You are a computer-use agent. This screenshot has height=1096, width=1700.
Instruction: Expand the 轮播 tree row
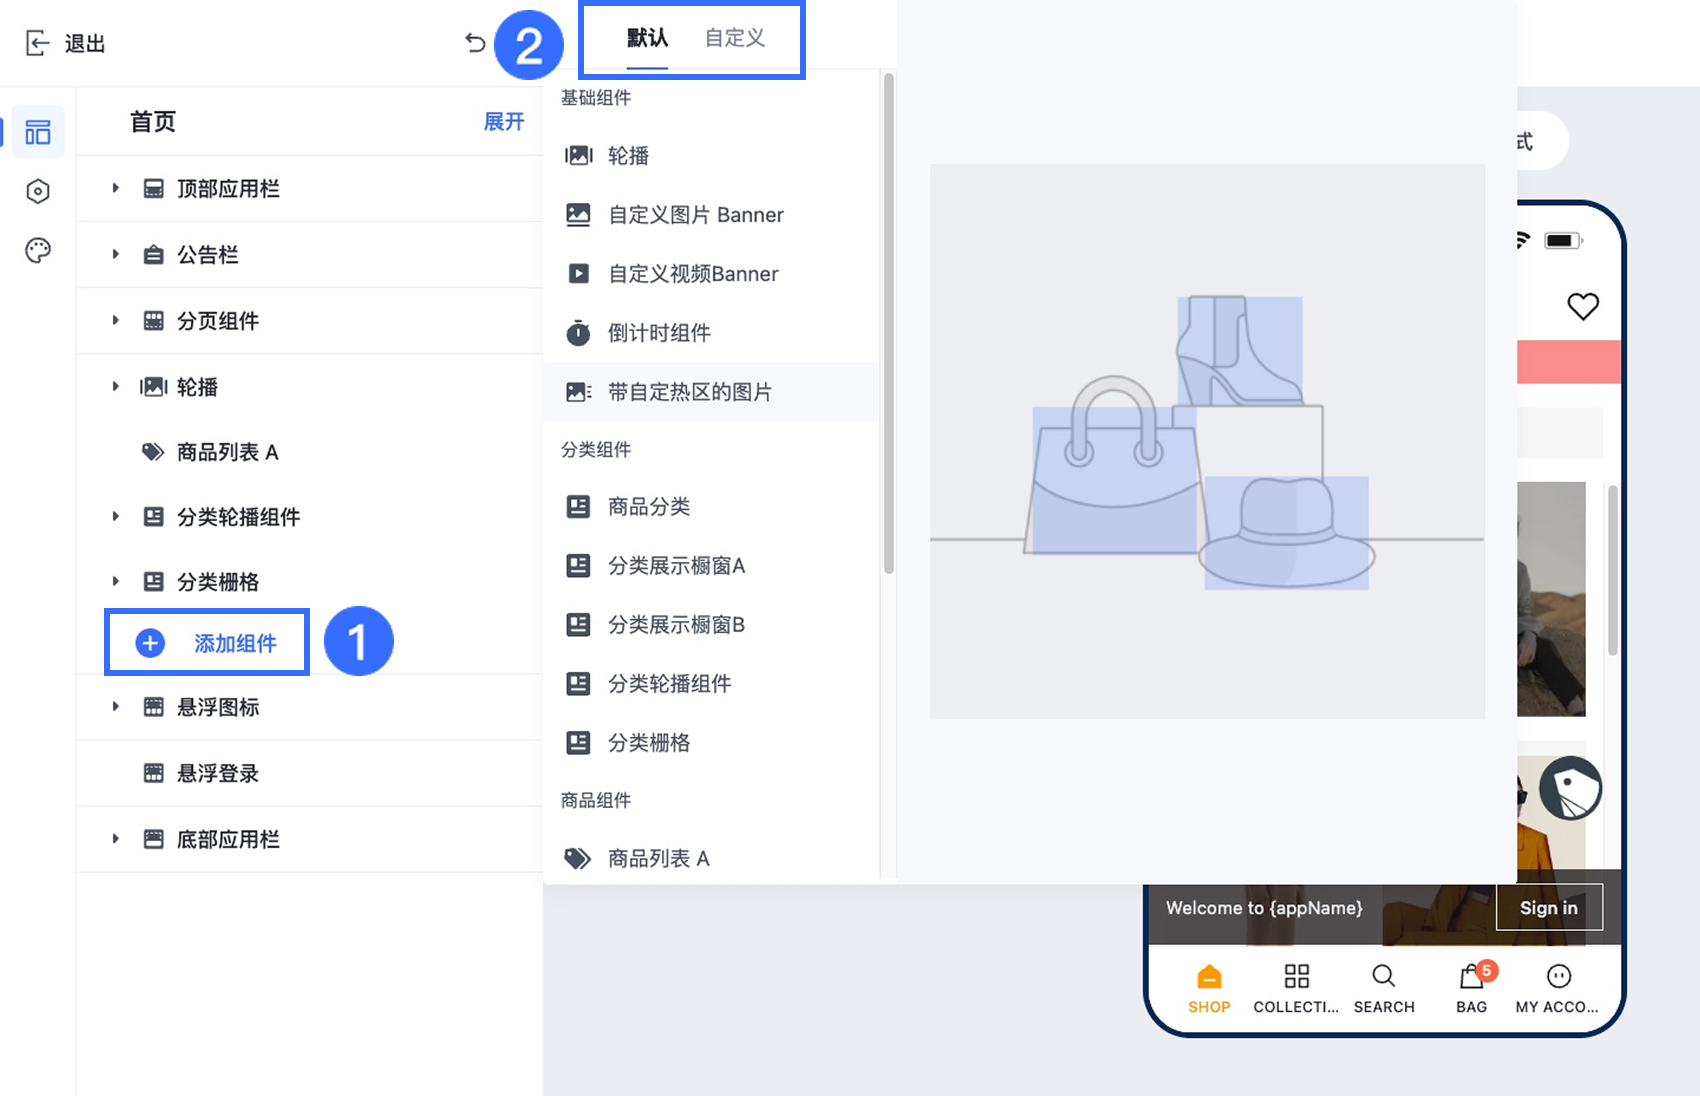(x=115, y=386)
